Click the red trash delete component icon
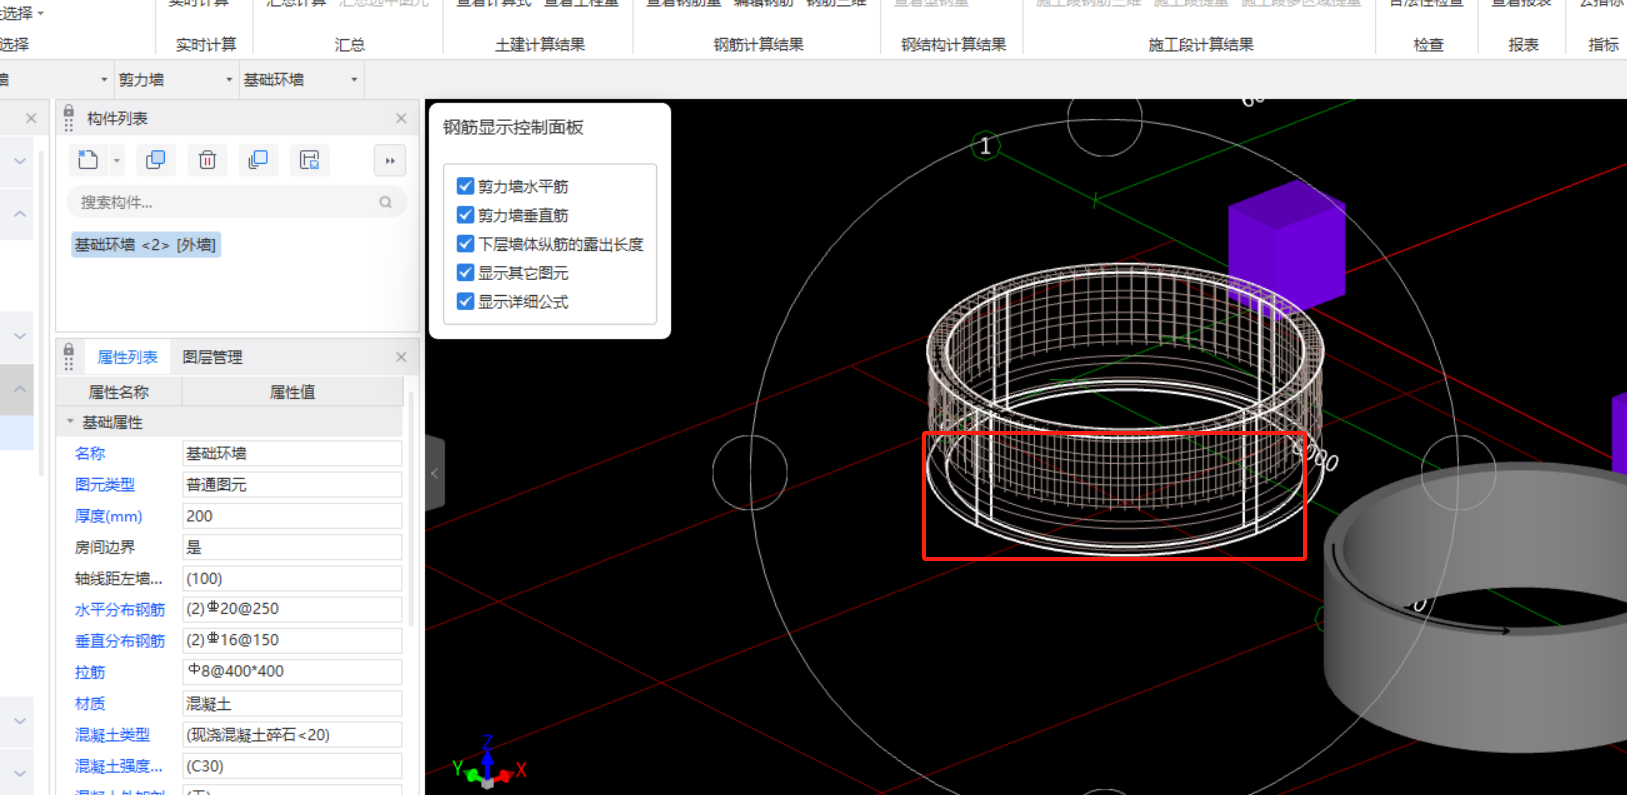1627x795 pixels. point(207,160)
